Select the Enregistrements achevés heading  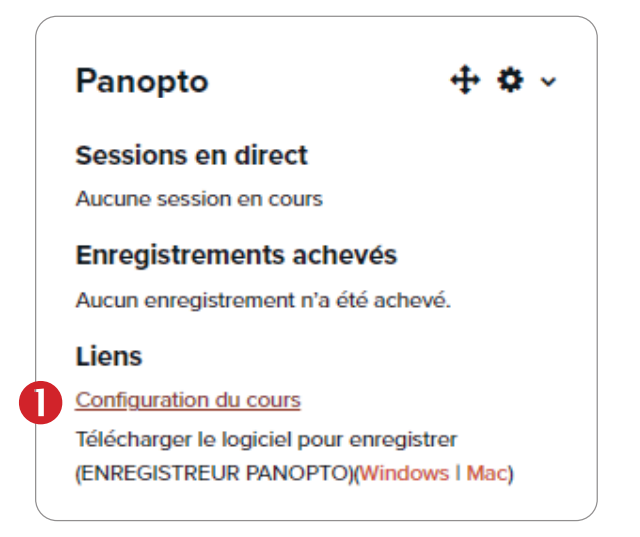(x=236, y=255)
